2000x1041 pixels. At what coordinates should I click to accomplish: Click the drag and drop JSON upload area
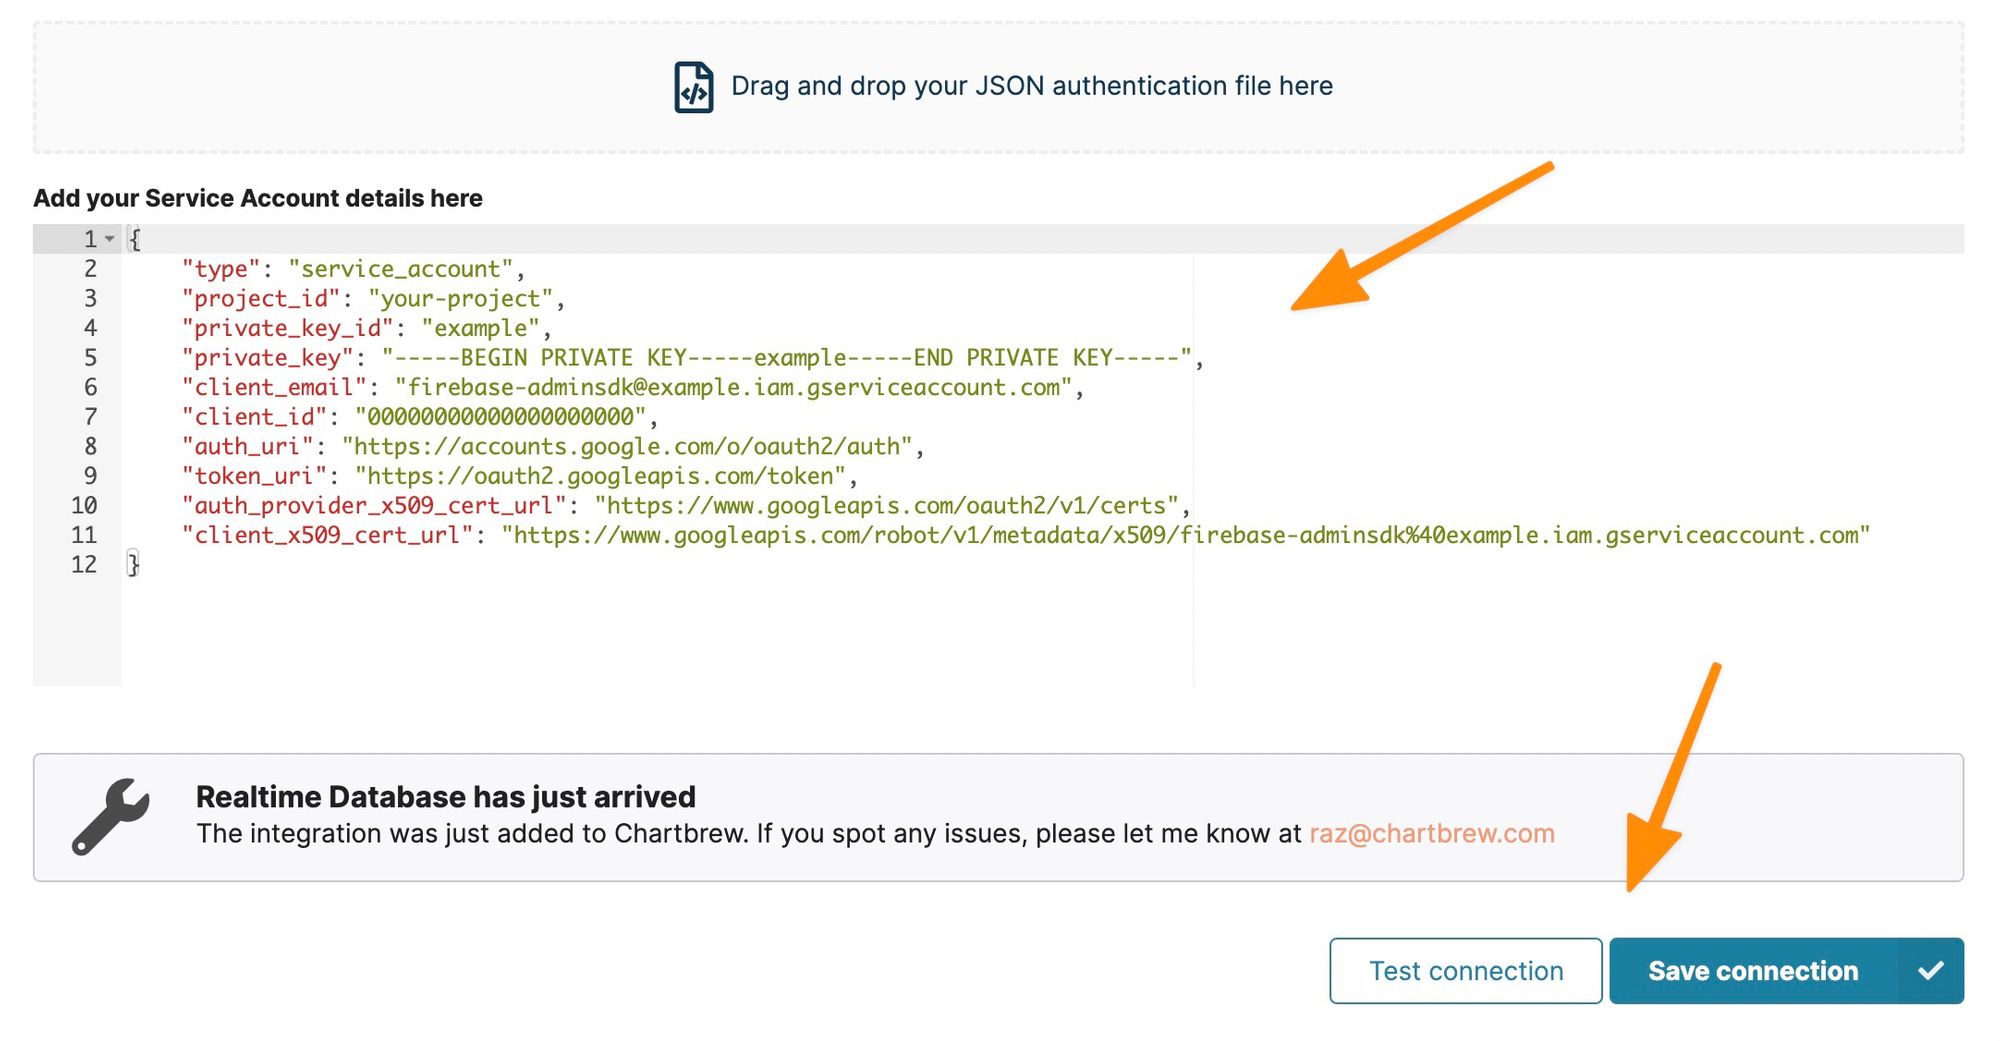[x=1000, y=87]
